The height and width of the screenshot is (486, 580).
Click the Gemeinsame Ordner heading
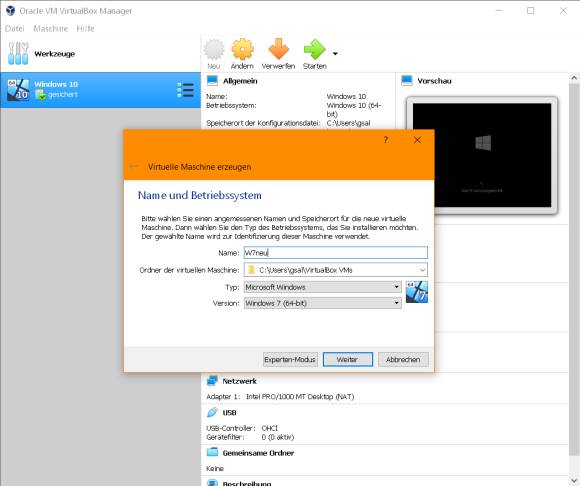tap(258, 453)
